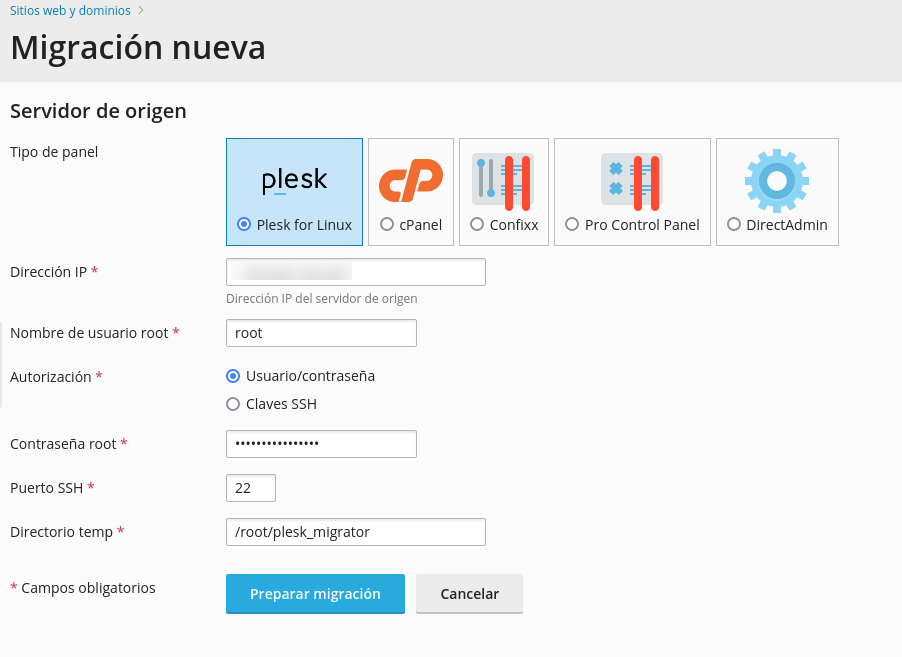This screenshot has height=657, width=902.
Task: Click into the Contraseña root password field
Action: click(321, 444)
